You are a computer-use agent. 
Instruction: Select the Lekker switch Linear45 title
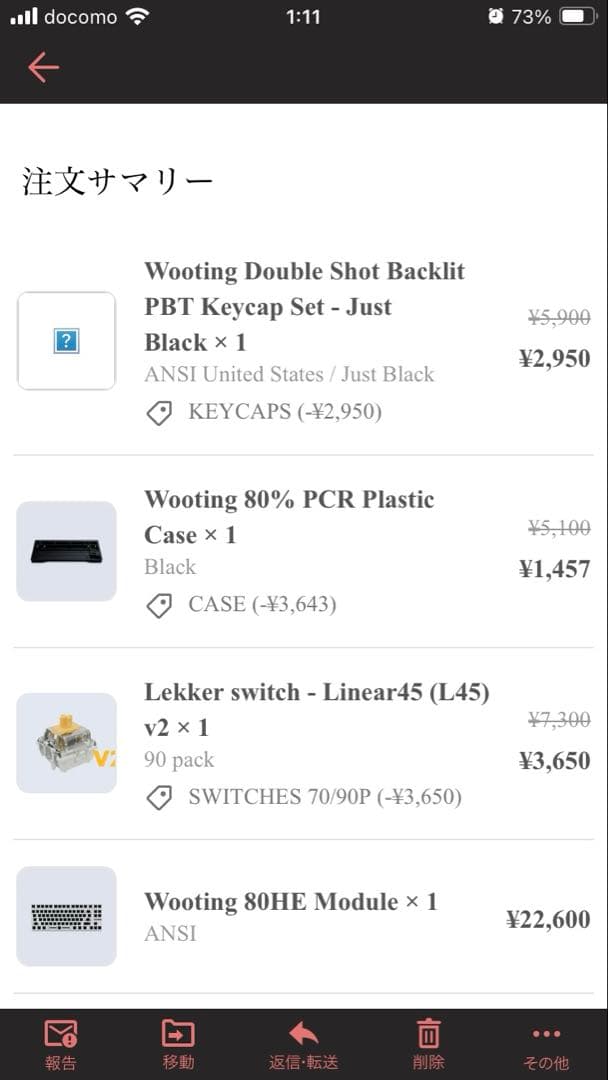[316, 709]
